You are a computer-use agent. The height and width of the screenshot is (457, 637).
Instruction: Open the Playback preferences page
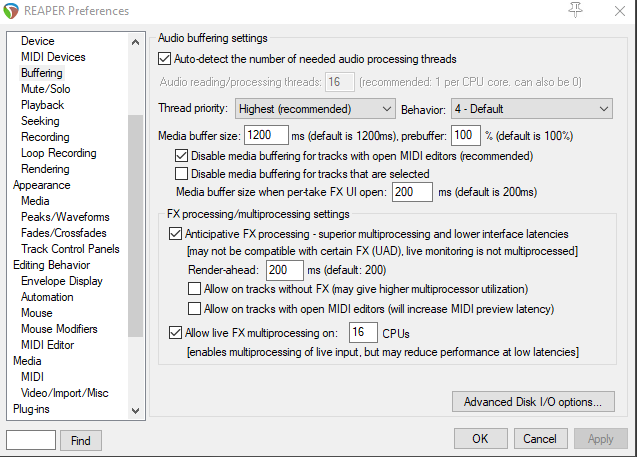click(x=43, y=105)
